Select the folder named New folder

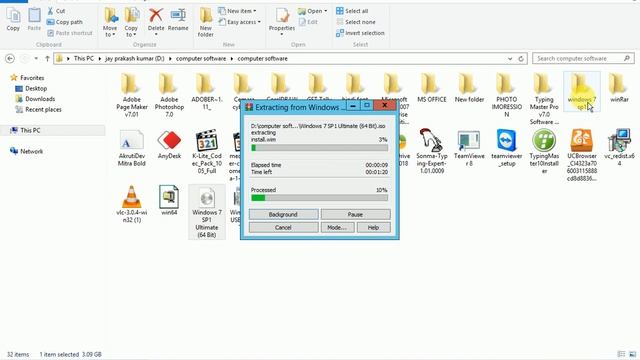tap(469, 88)
